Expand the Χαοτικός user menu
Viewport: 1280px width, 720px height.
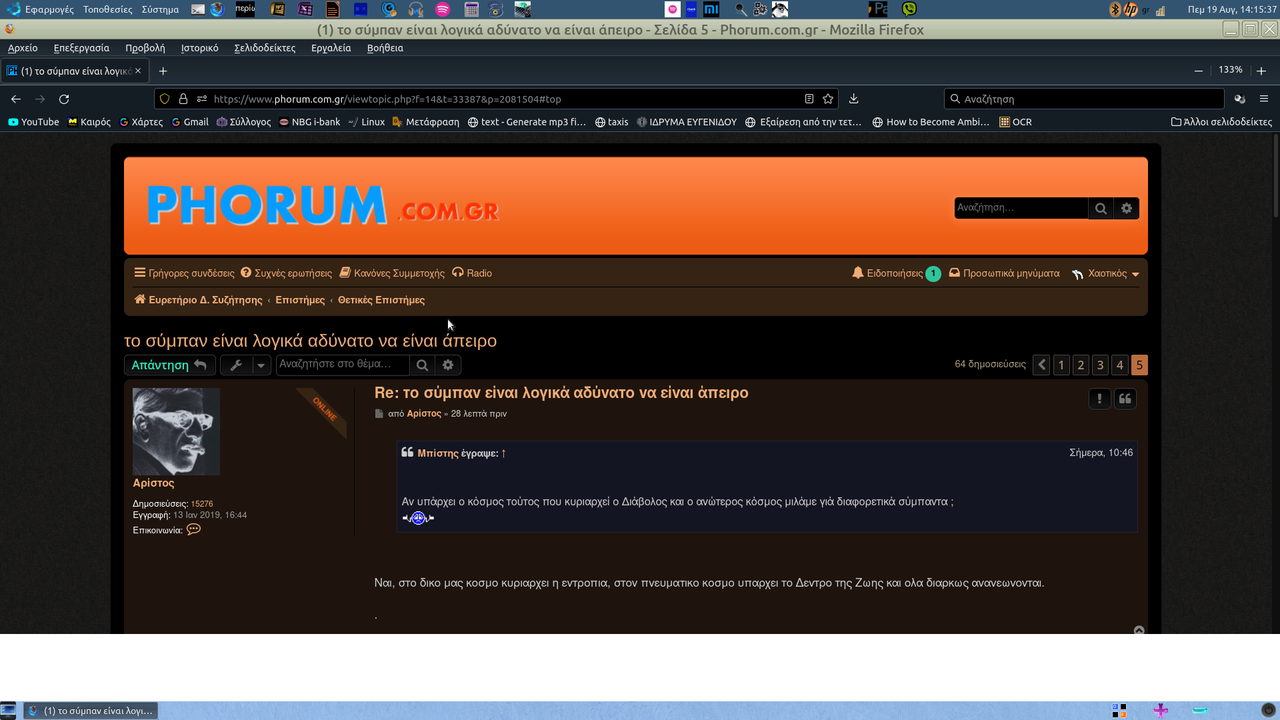coord(1106,274)
